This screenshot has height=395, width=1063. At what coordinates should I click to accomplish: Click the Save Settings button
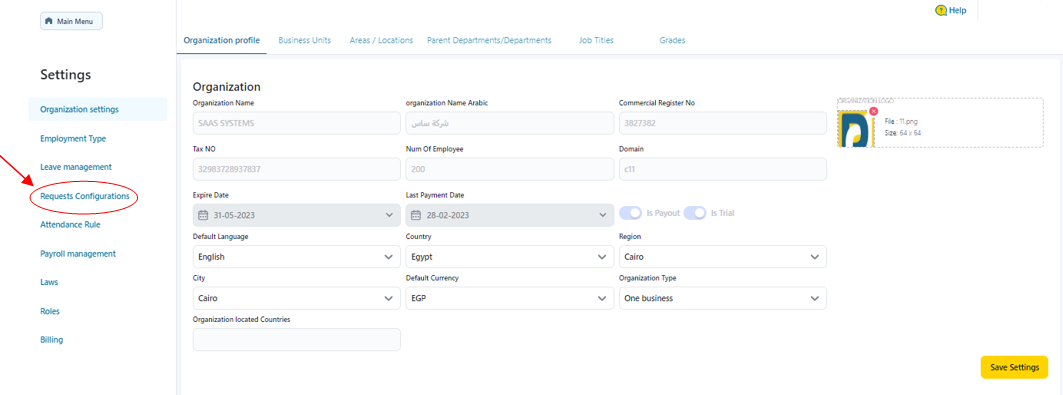pyautogui.click(x=1014, y=367)
